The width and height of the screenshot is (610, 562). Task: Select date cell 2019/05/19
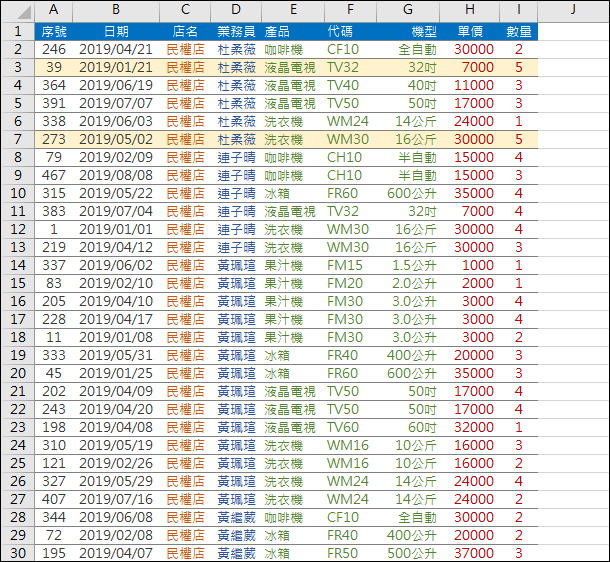point(116,445)
